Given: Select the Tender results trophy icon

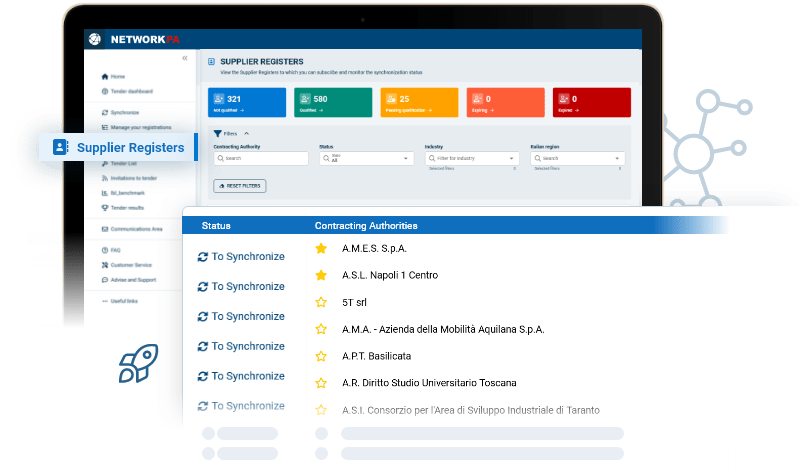Looking at the screenshot, I should (x=104, y=207).
